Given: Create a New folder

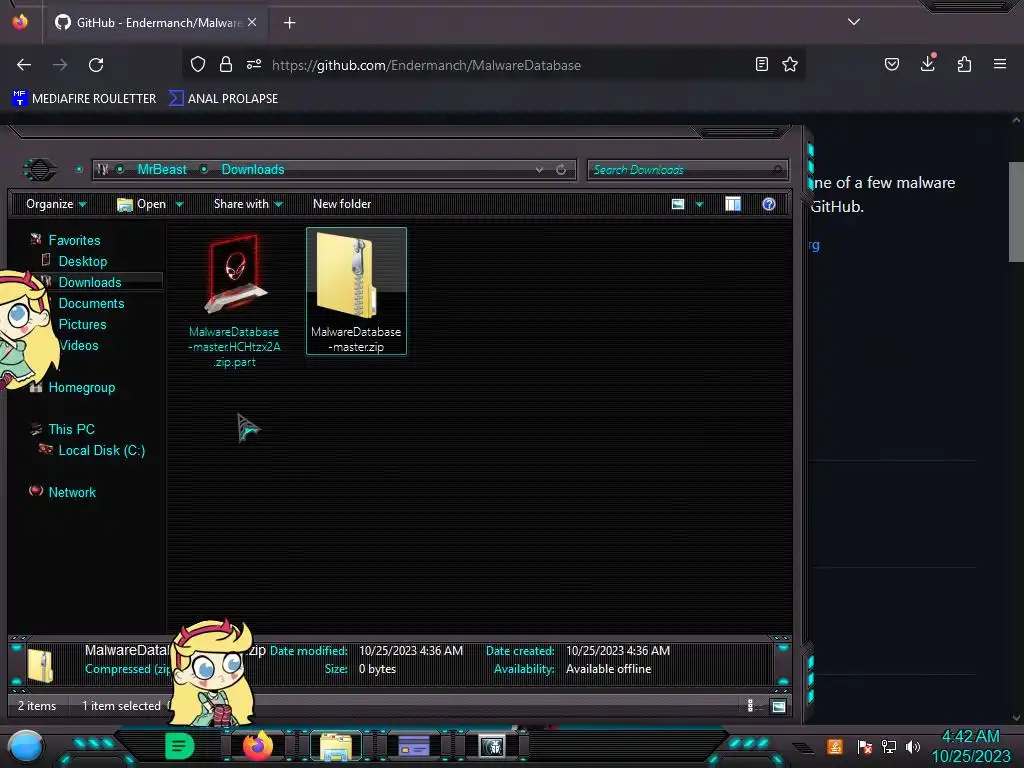Looking at the screenshot, I should coord(342,204).
